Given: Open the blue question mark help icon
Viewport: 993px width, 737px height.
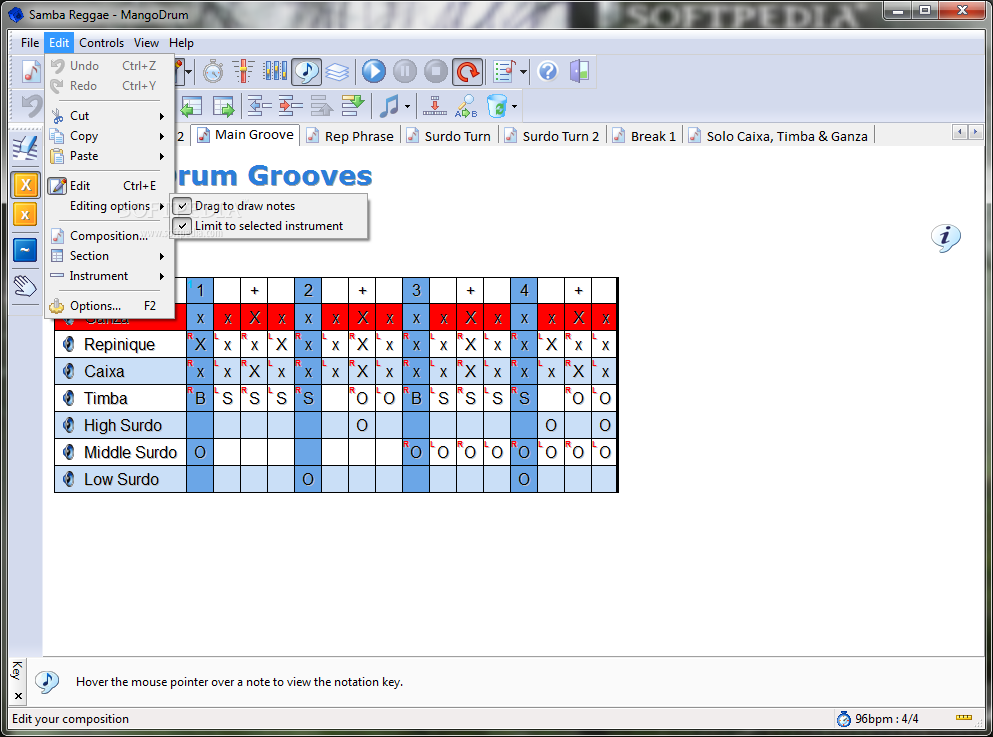Looking at the screenshot, I should [548, 71].
